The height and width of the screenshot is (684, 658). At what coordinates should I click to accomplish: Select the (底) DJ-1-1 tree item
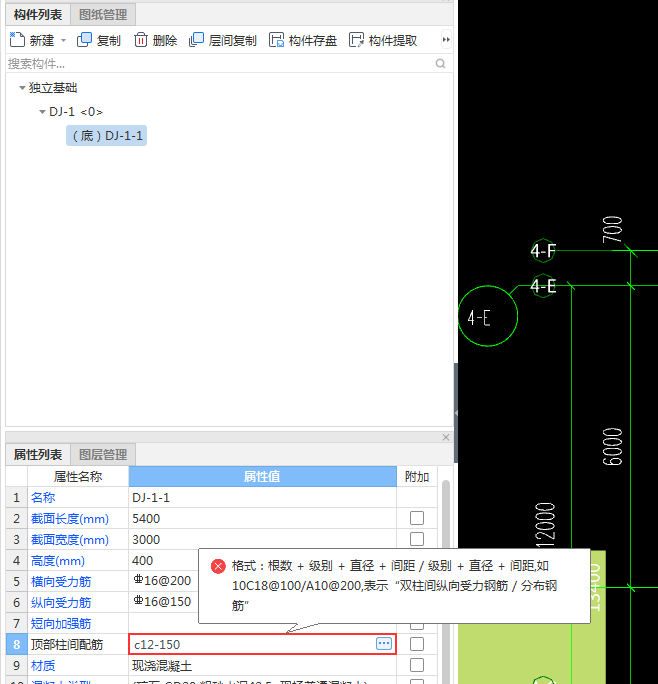click(x=106, y=136)
